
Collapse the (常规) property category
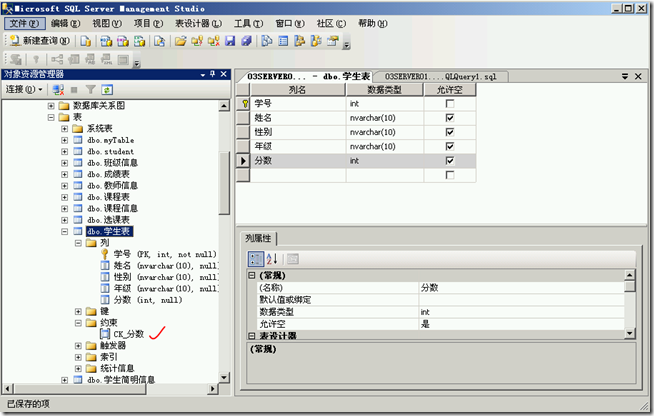pos(252,275)
